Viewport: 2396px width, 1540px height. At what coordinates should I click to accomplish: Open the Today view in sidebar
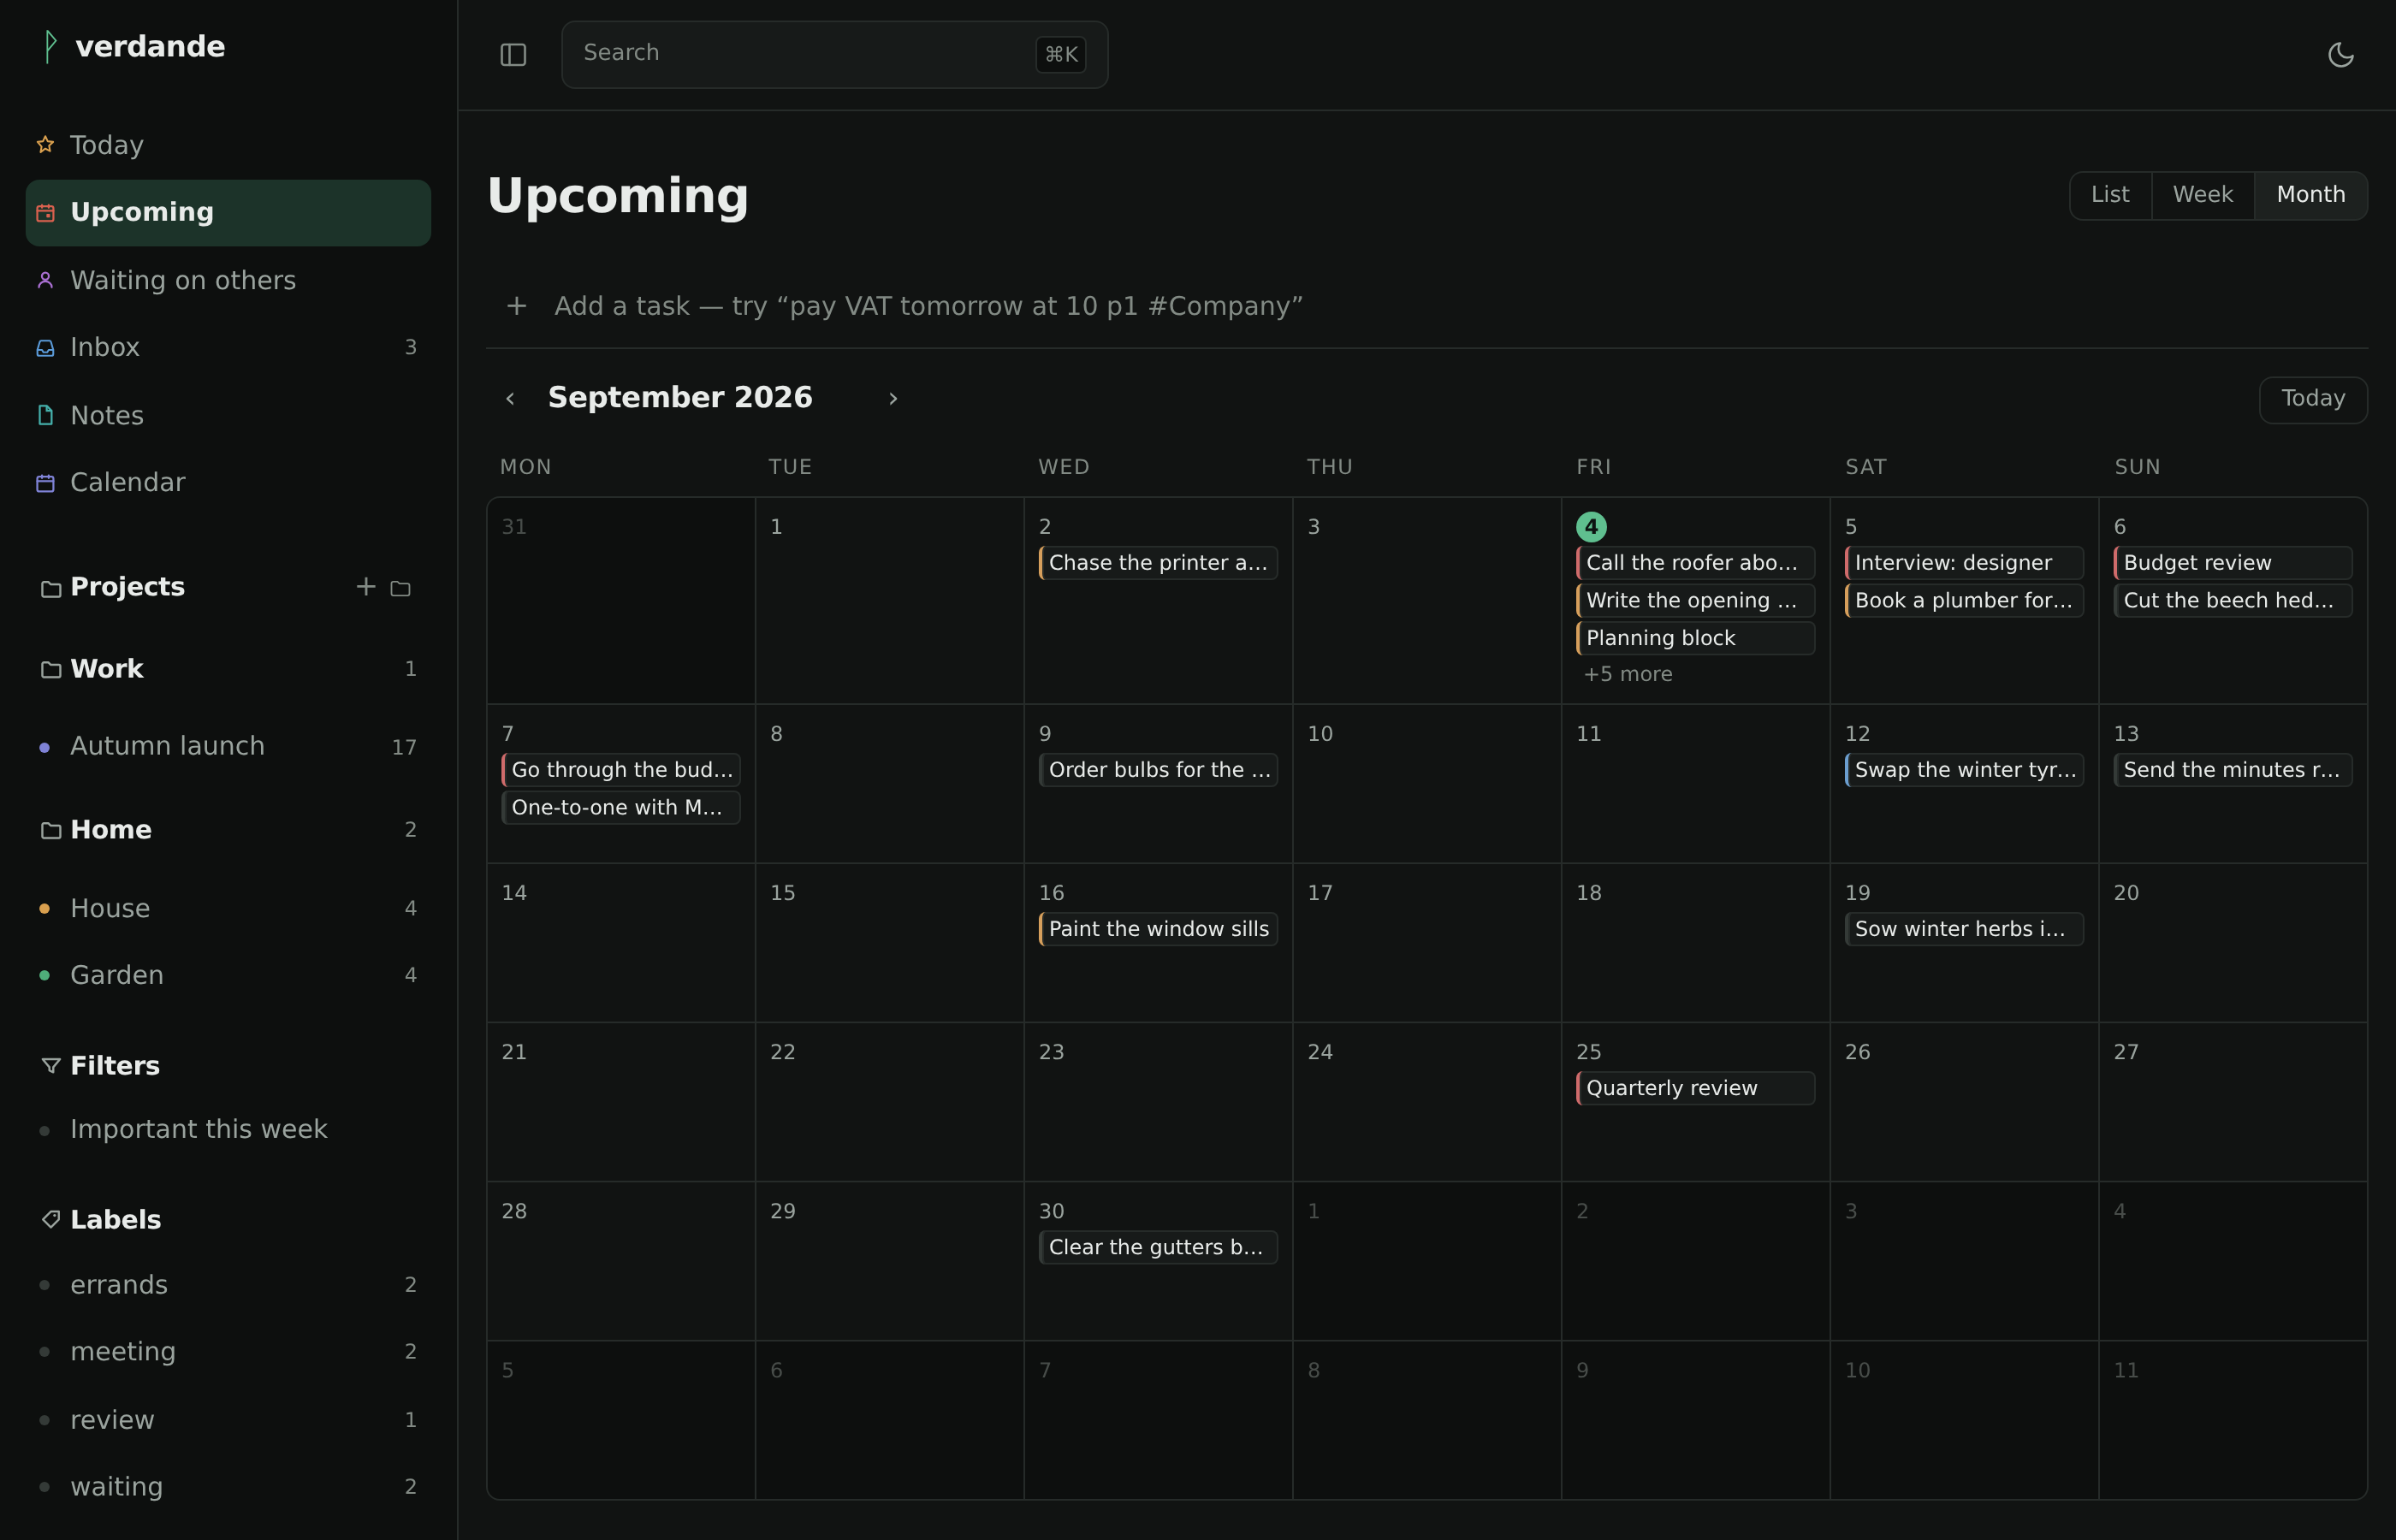[228, 146]
